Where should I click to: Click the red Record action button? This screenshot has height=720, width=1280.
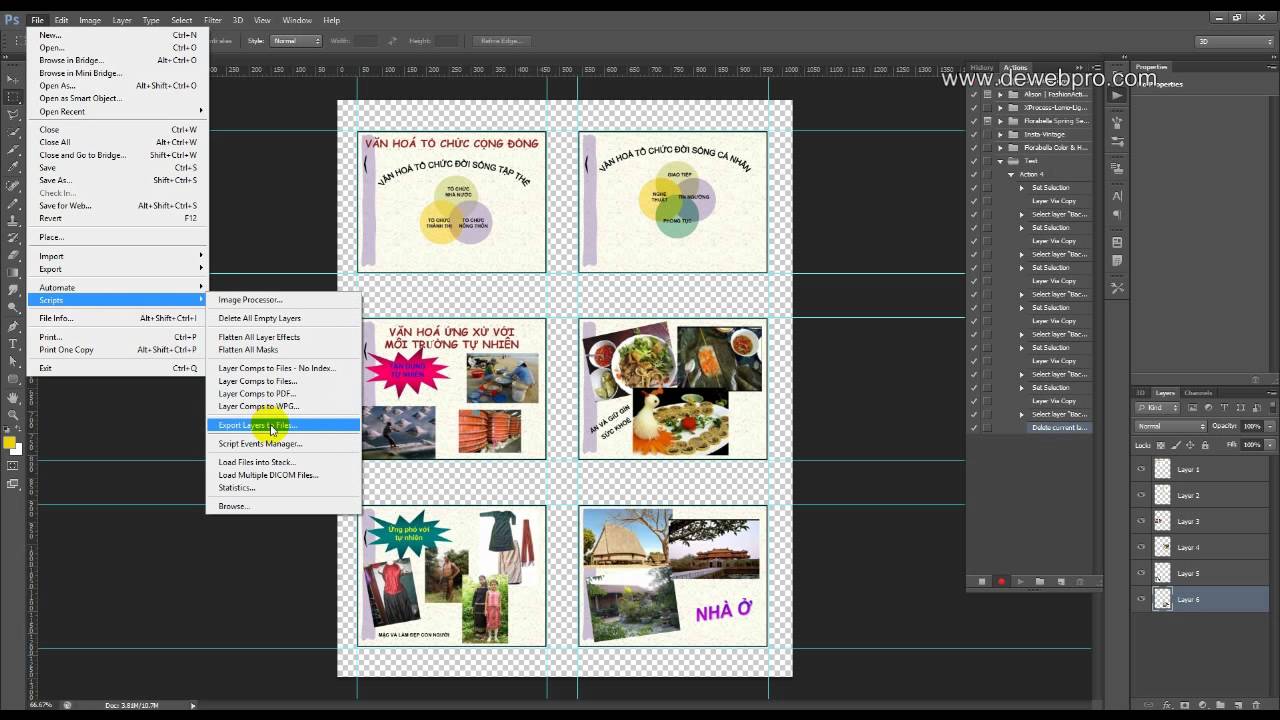tap(1001, 581)
